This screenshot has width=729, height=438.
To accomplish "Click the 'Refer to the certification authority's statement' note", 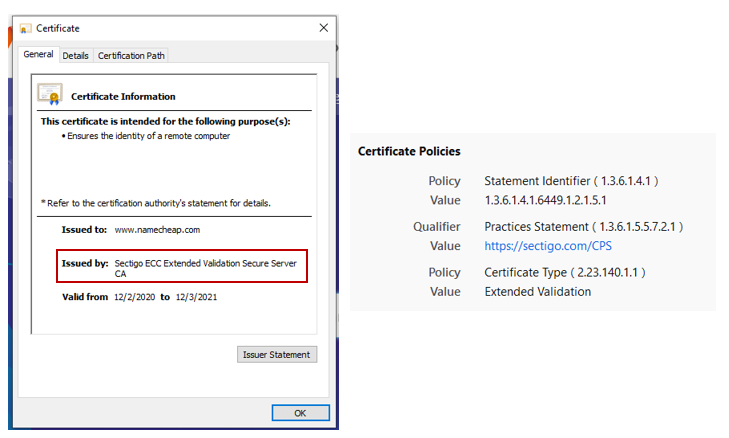I will click(x=156, y=203).
